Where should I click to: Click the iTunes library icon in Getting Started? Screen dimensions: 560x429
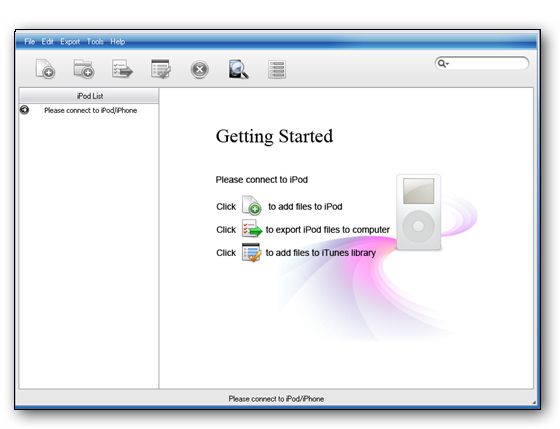click(x=251, y=252)
